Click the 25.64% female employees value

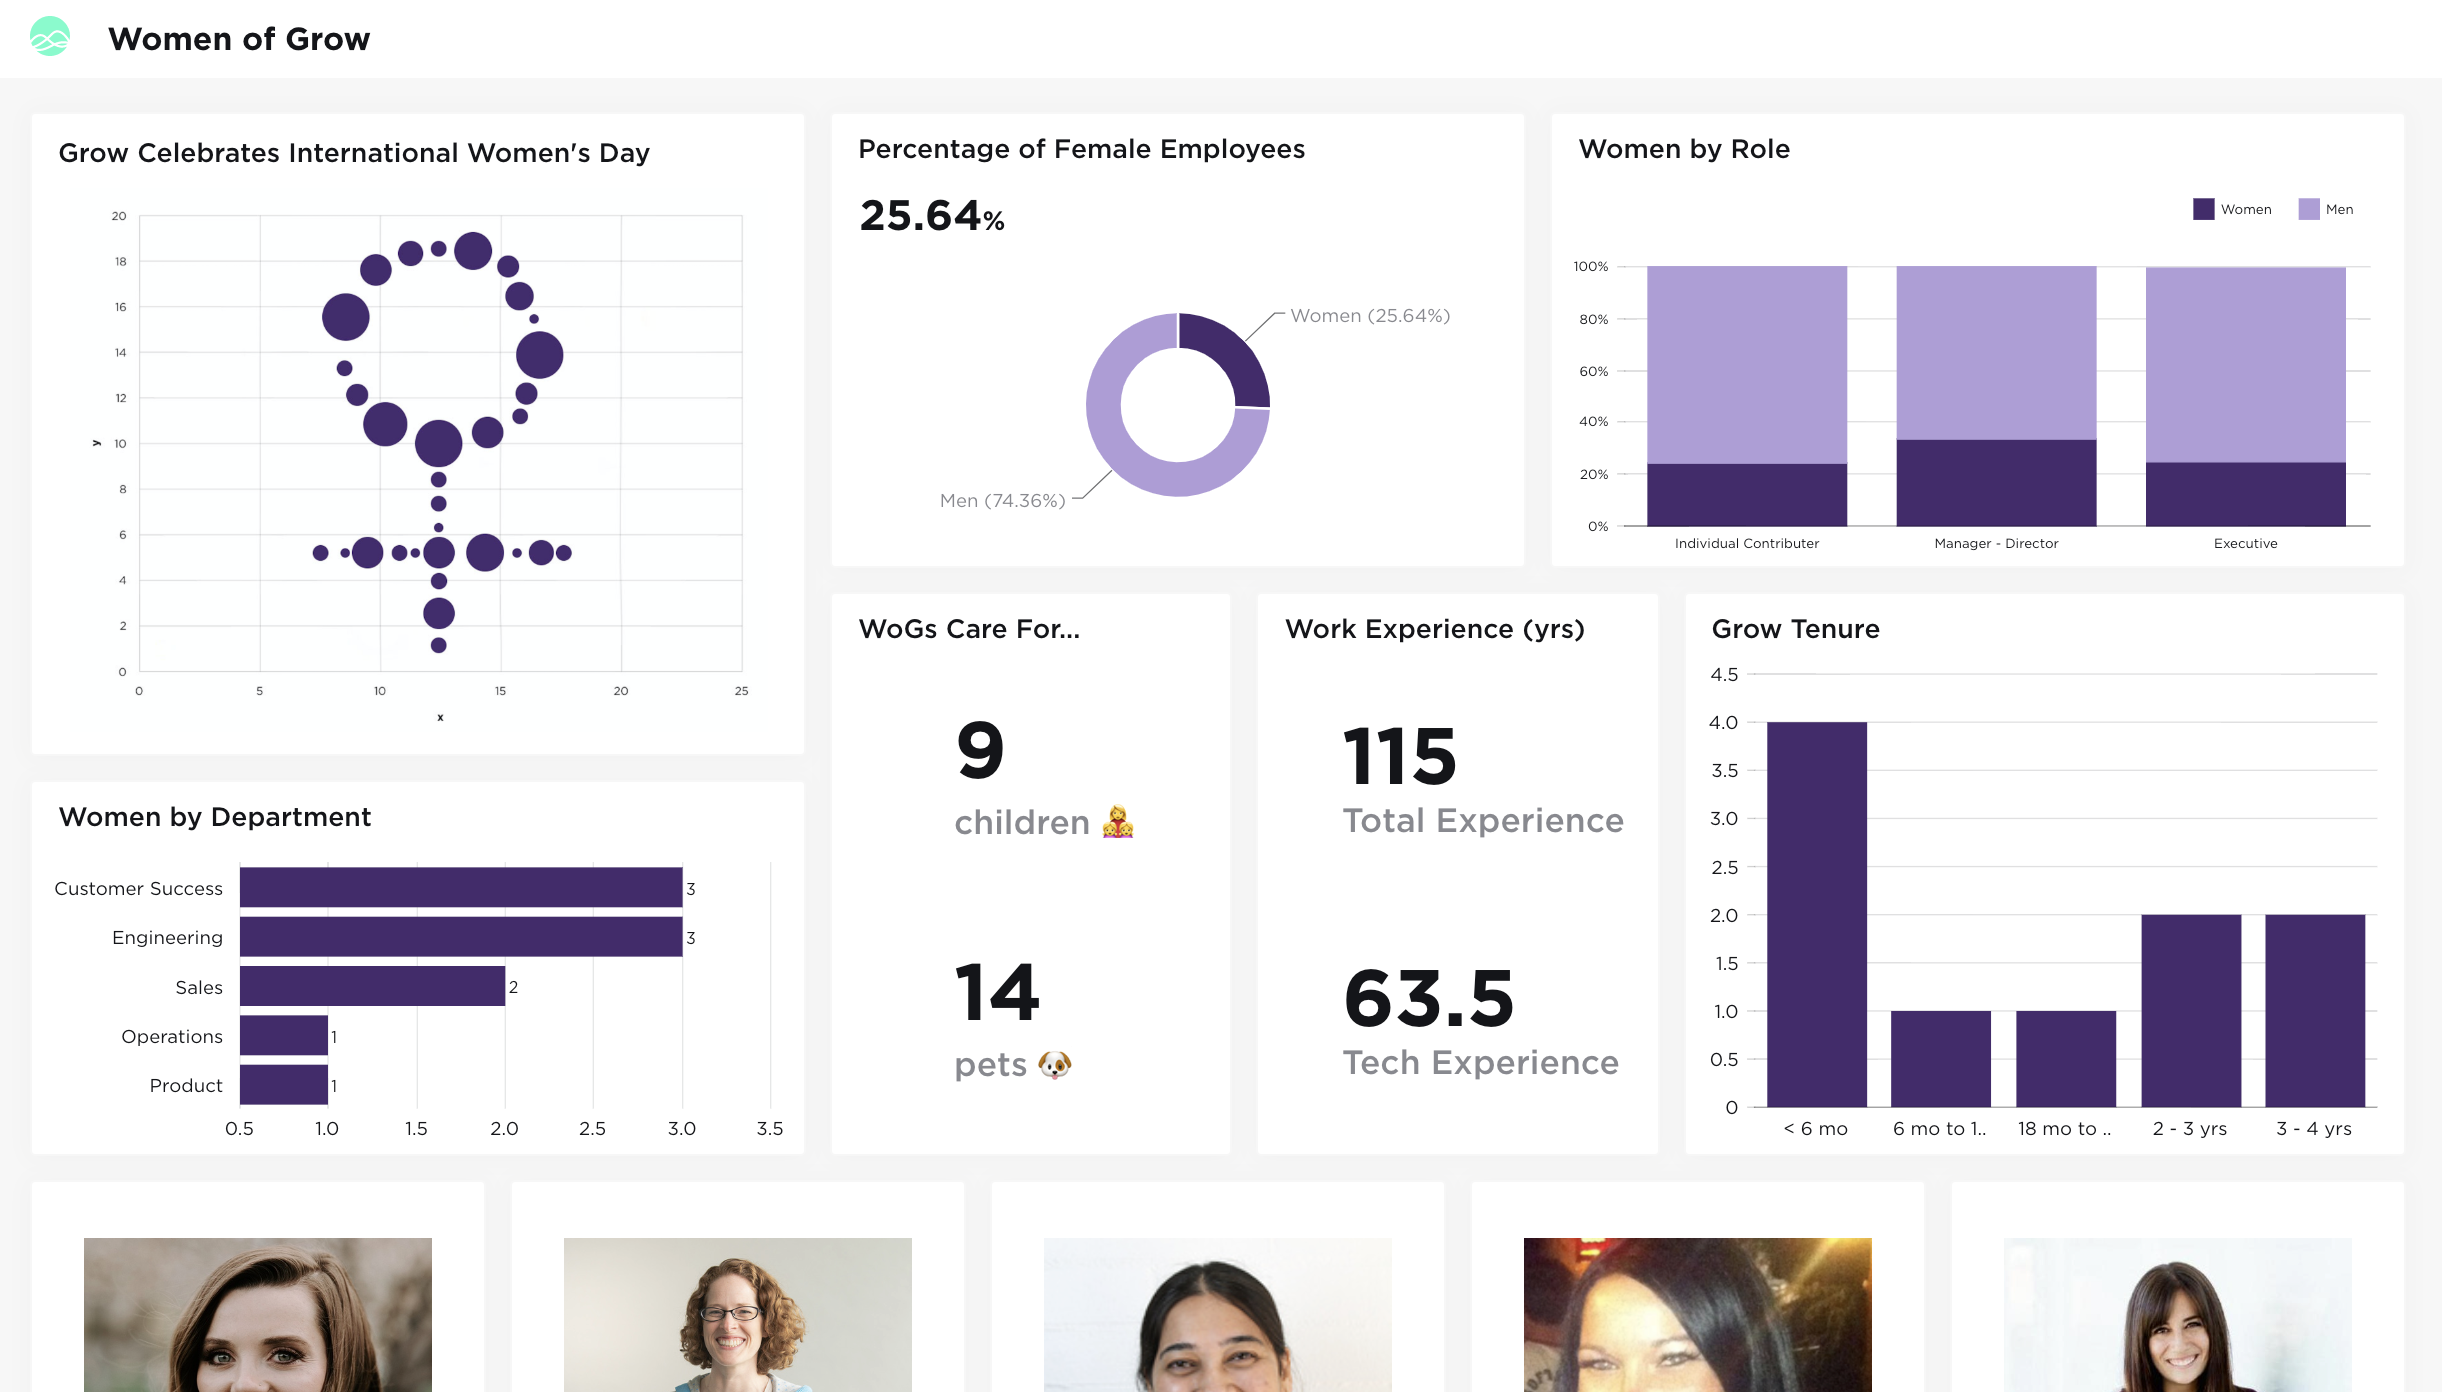(931, 216)
